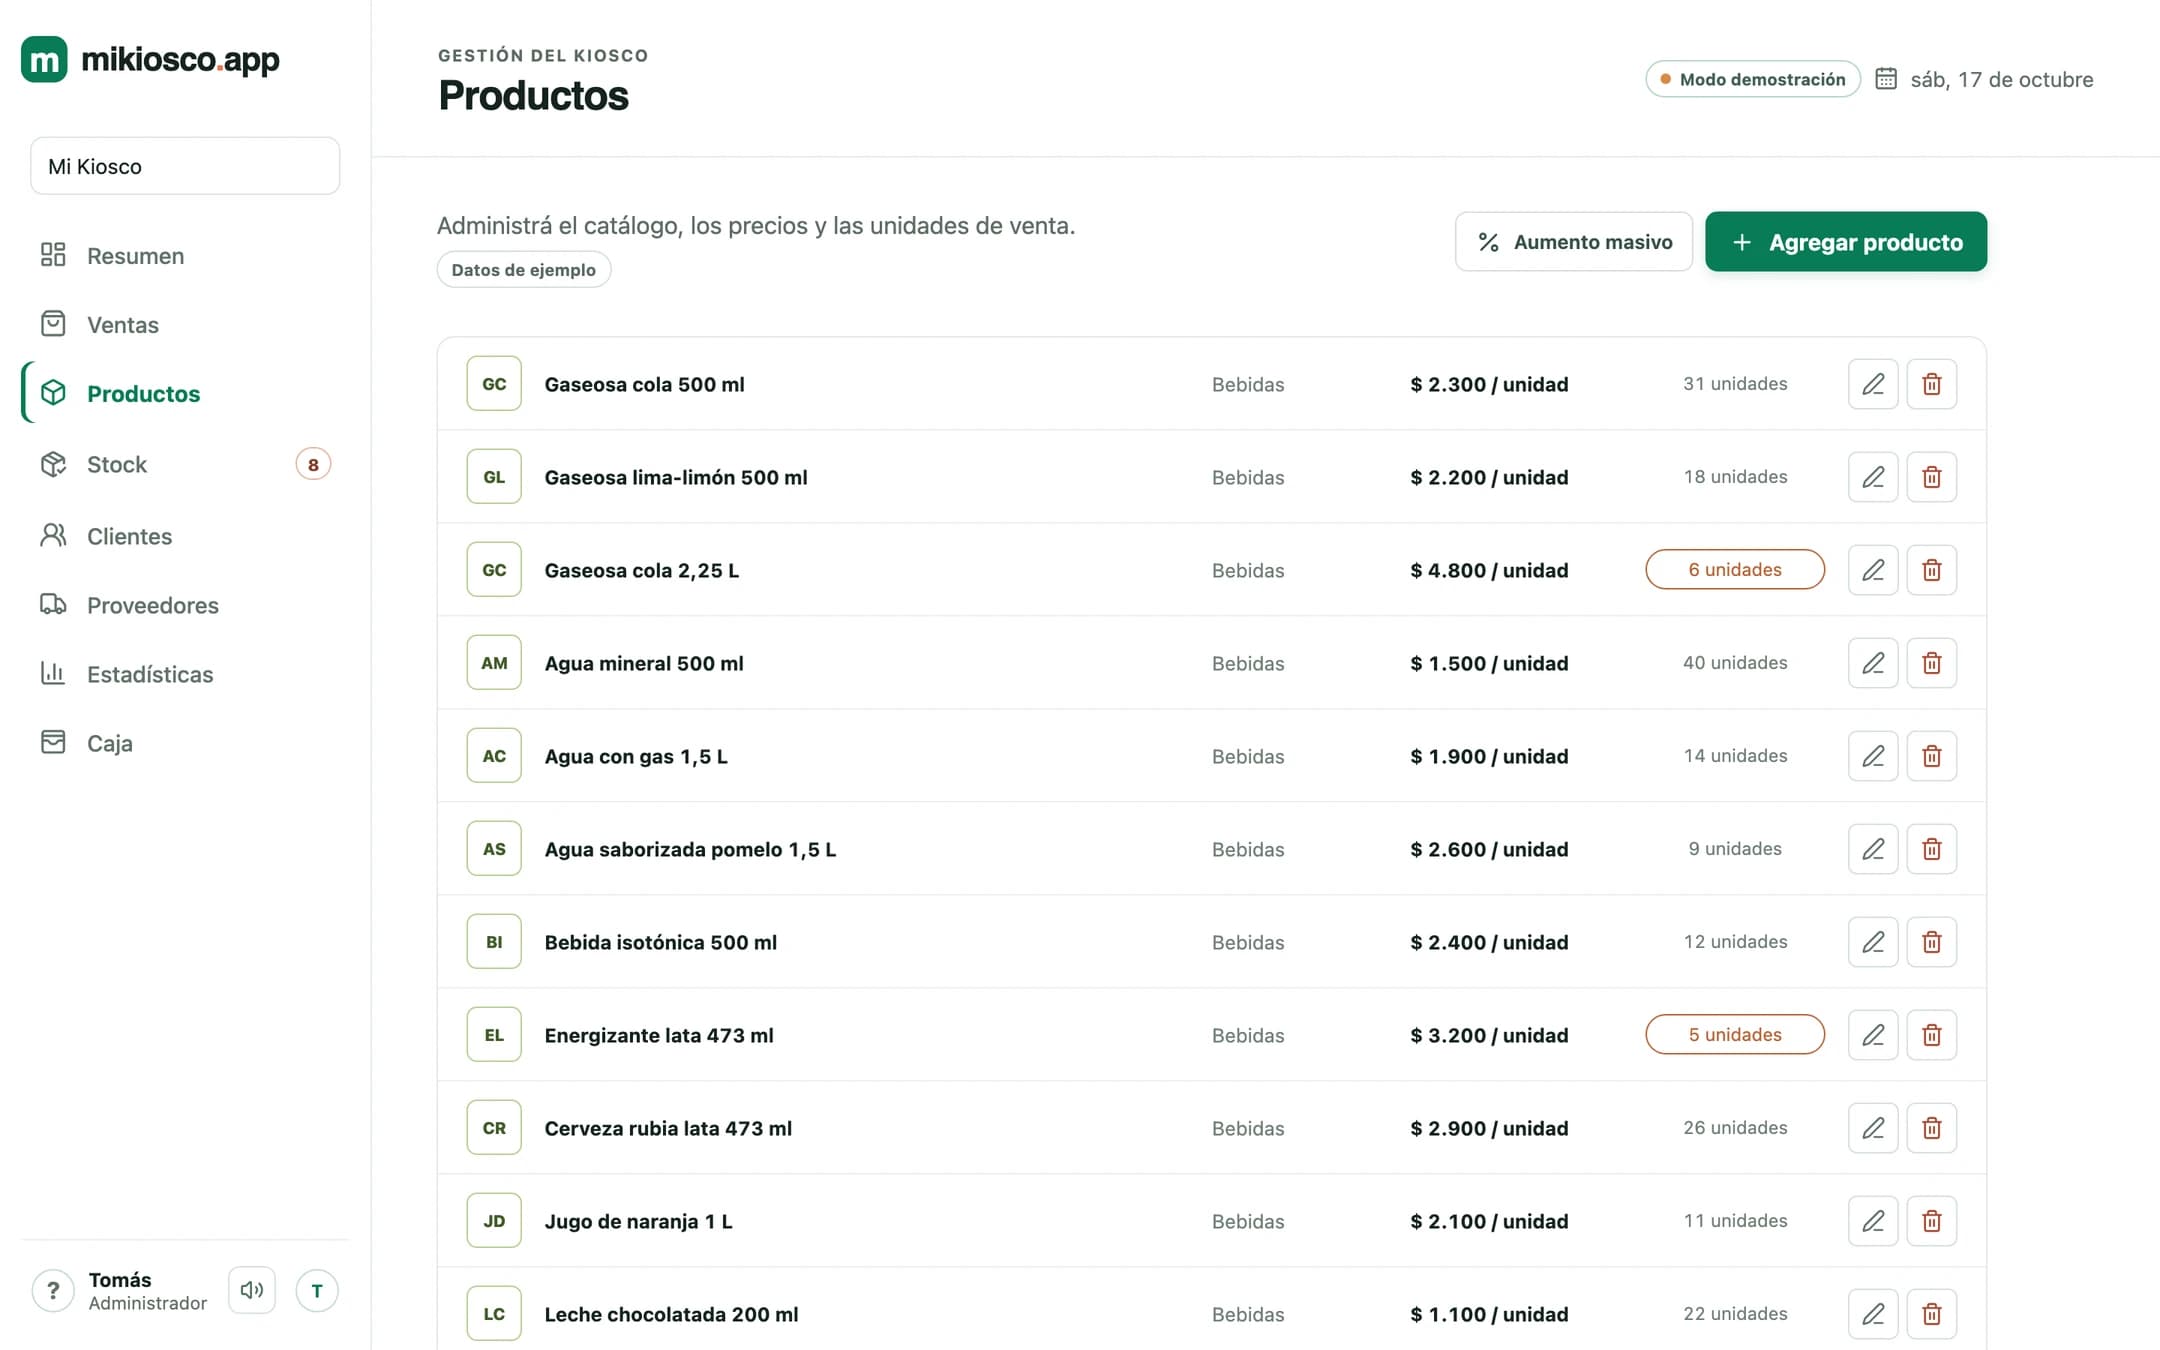2160x1350 pixels.
Task: Delete Bebida isotónica 500 ml
Action: point(1932,942)
